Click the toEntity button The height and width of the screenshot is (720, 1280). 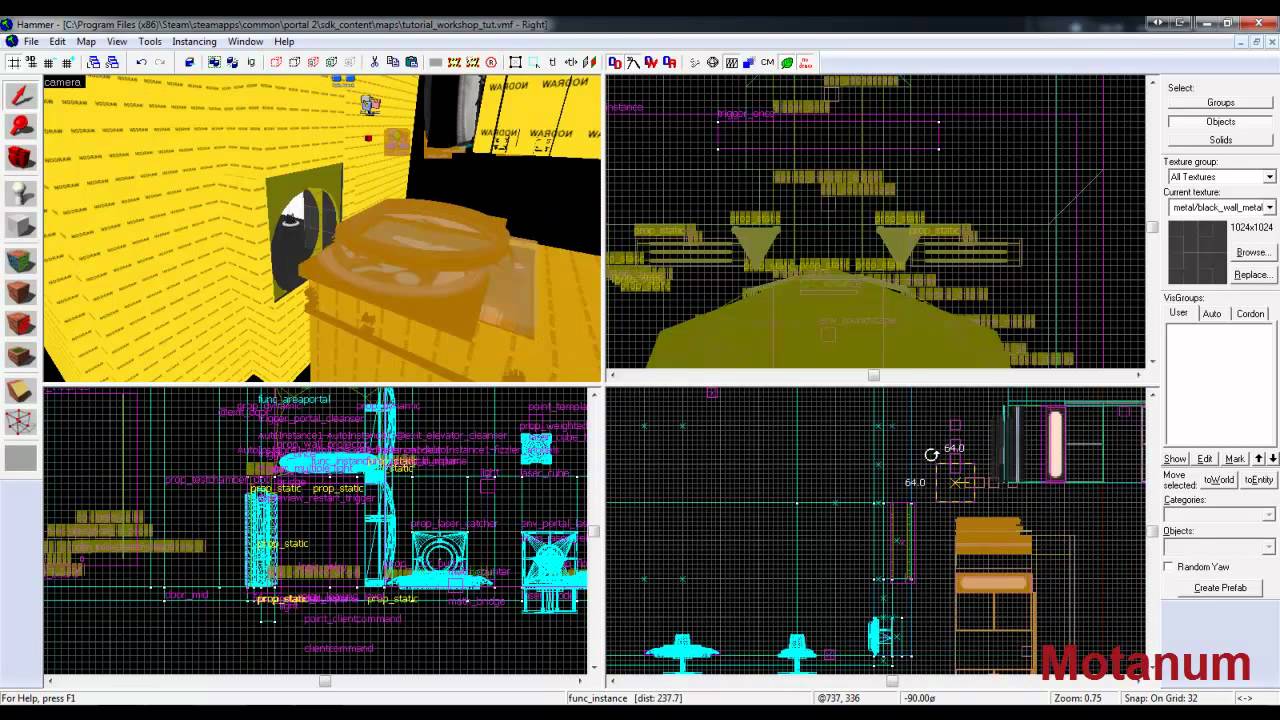[x=1258, y=480]
